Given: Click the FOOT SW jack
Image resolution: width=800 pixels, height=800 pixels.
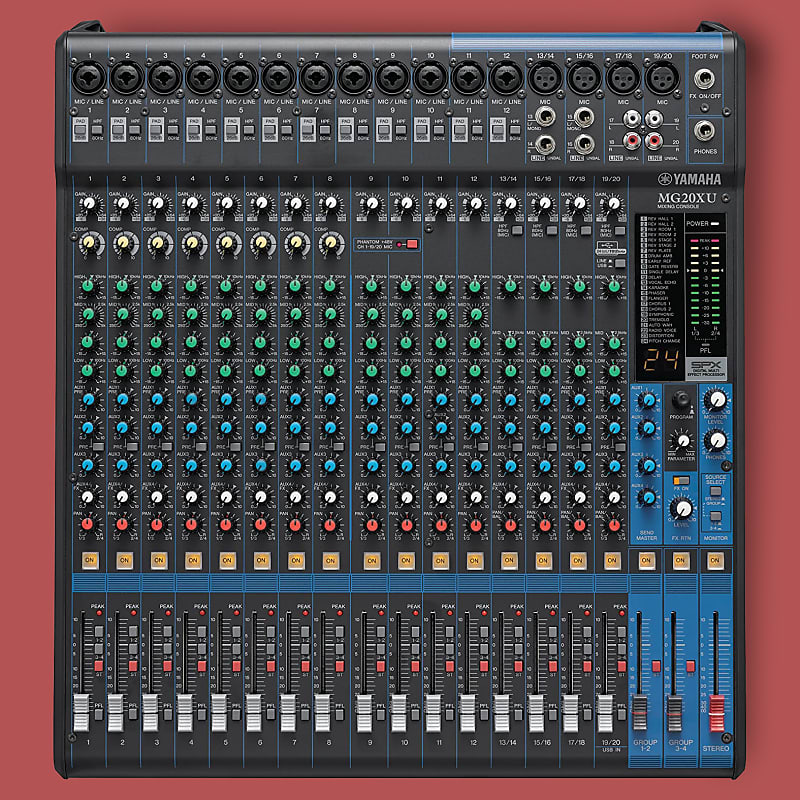Looking at the screenshot, I should coord(705,79).
